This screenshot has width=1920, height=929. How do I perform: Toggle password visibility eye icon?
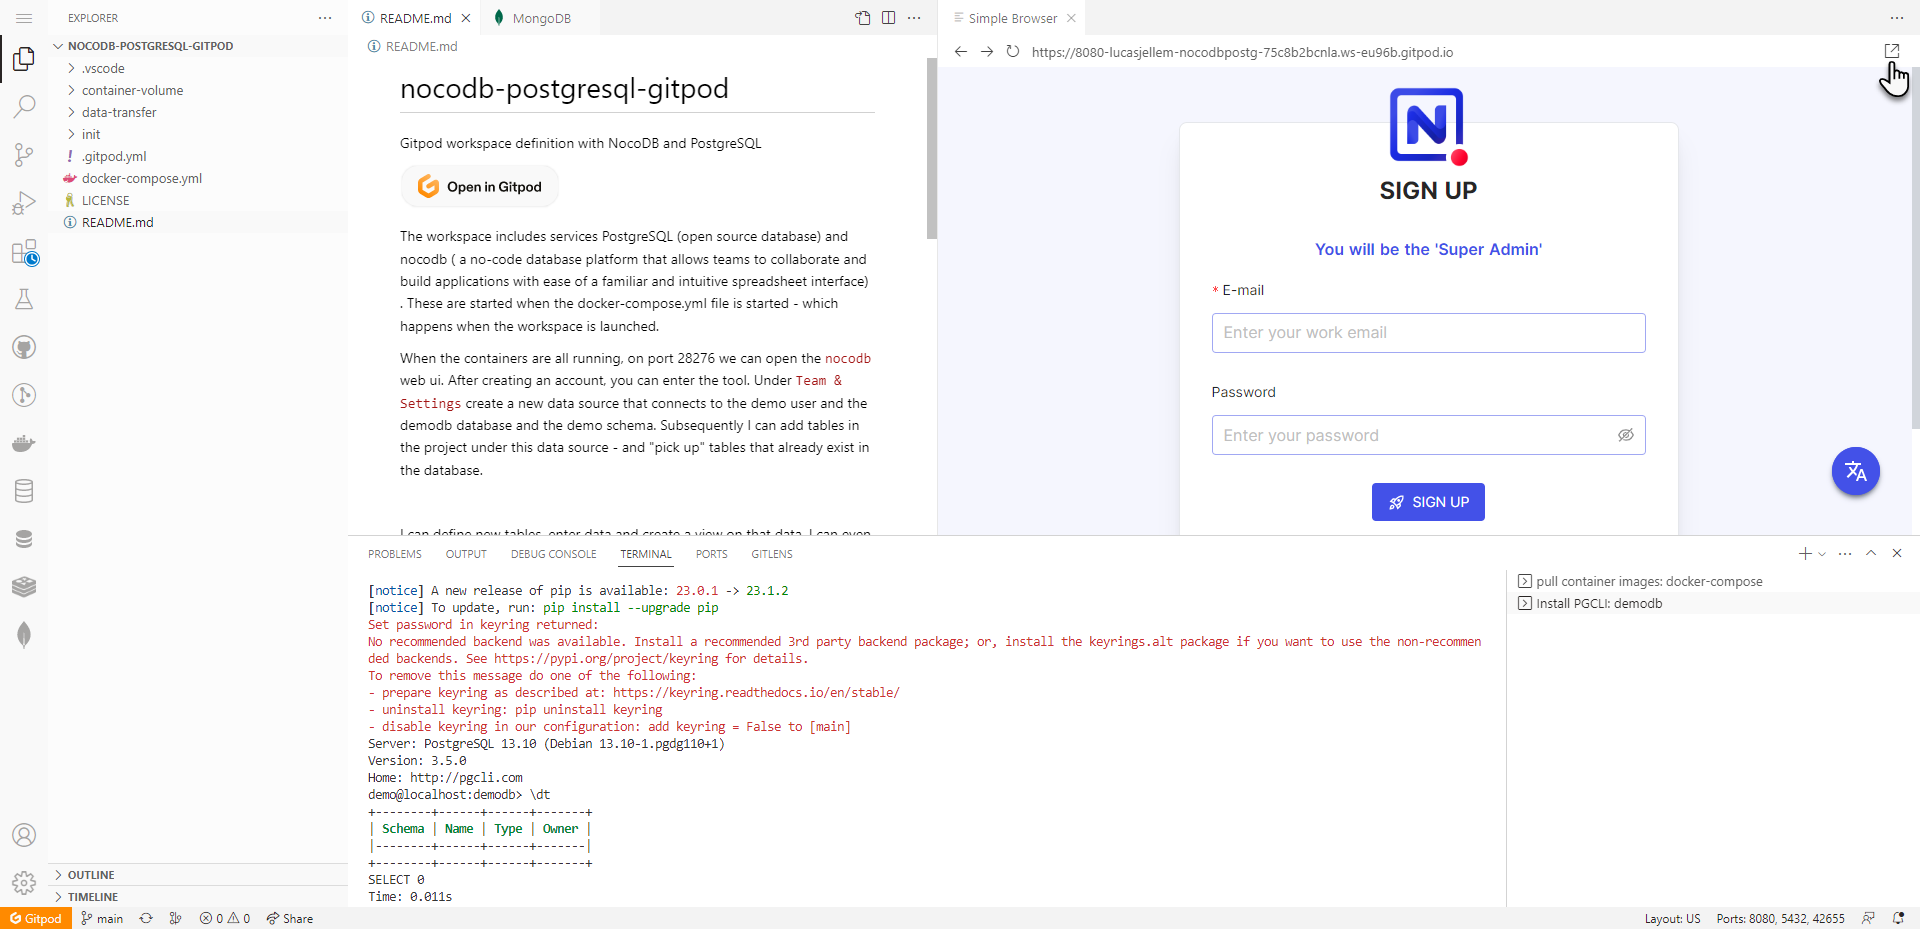tap(1626, 435)
